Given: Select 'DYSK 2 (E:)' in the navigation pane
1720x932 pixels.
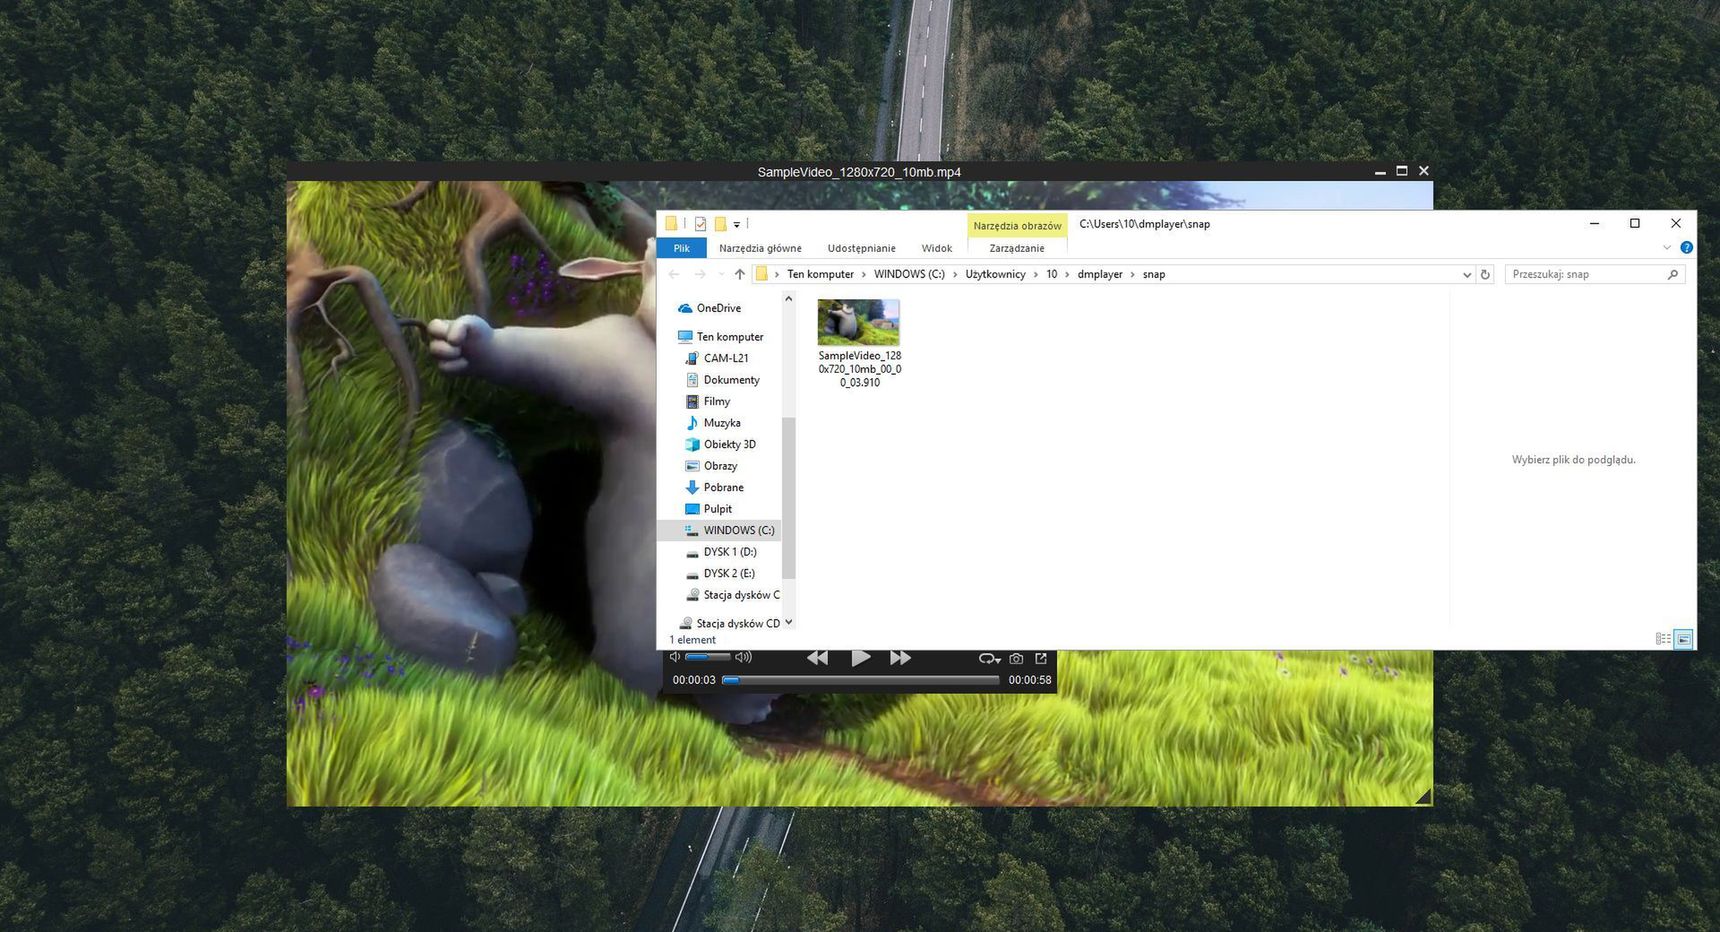Looking at the screenshot, I should 721,573.
